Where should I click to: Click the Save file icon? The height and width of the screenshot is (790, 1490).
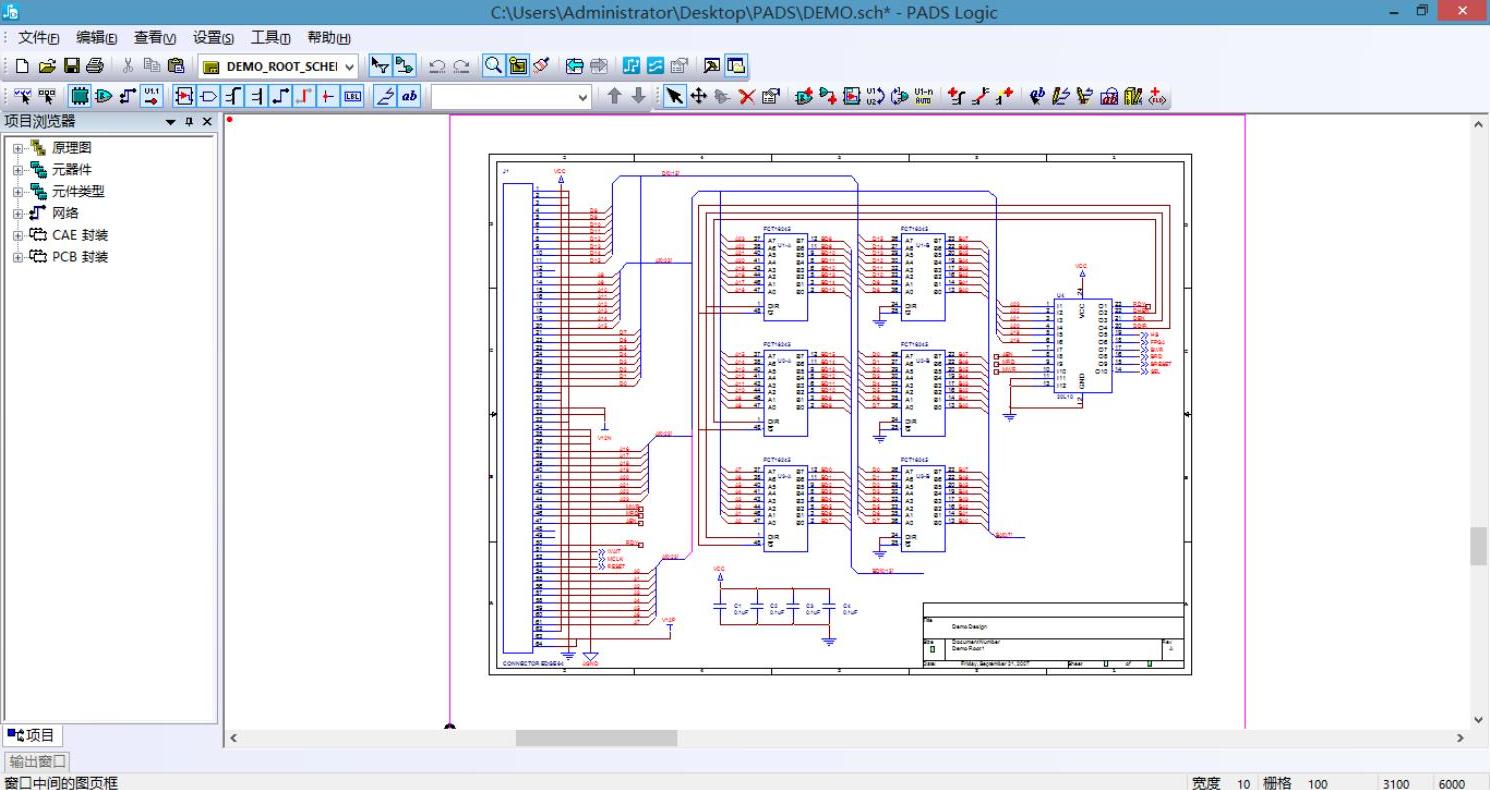[71, 66]
